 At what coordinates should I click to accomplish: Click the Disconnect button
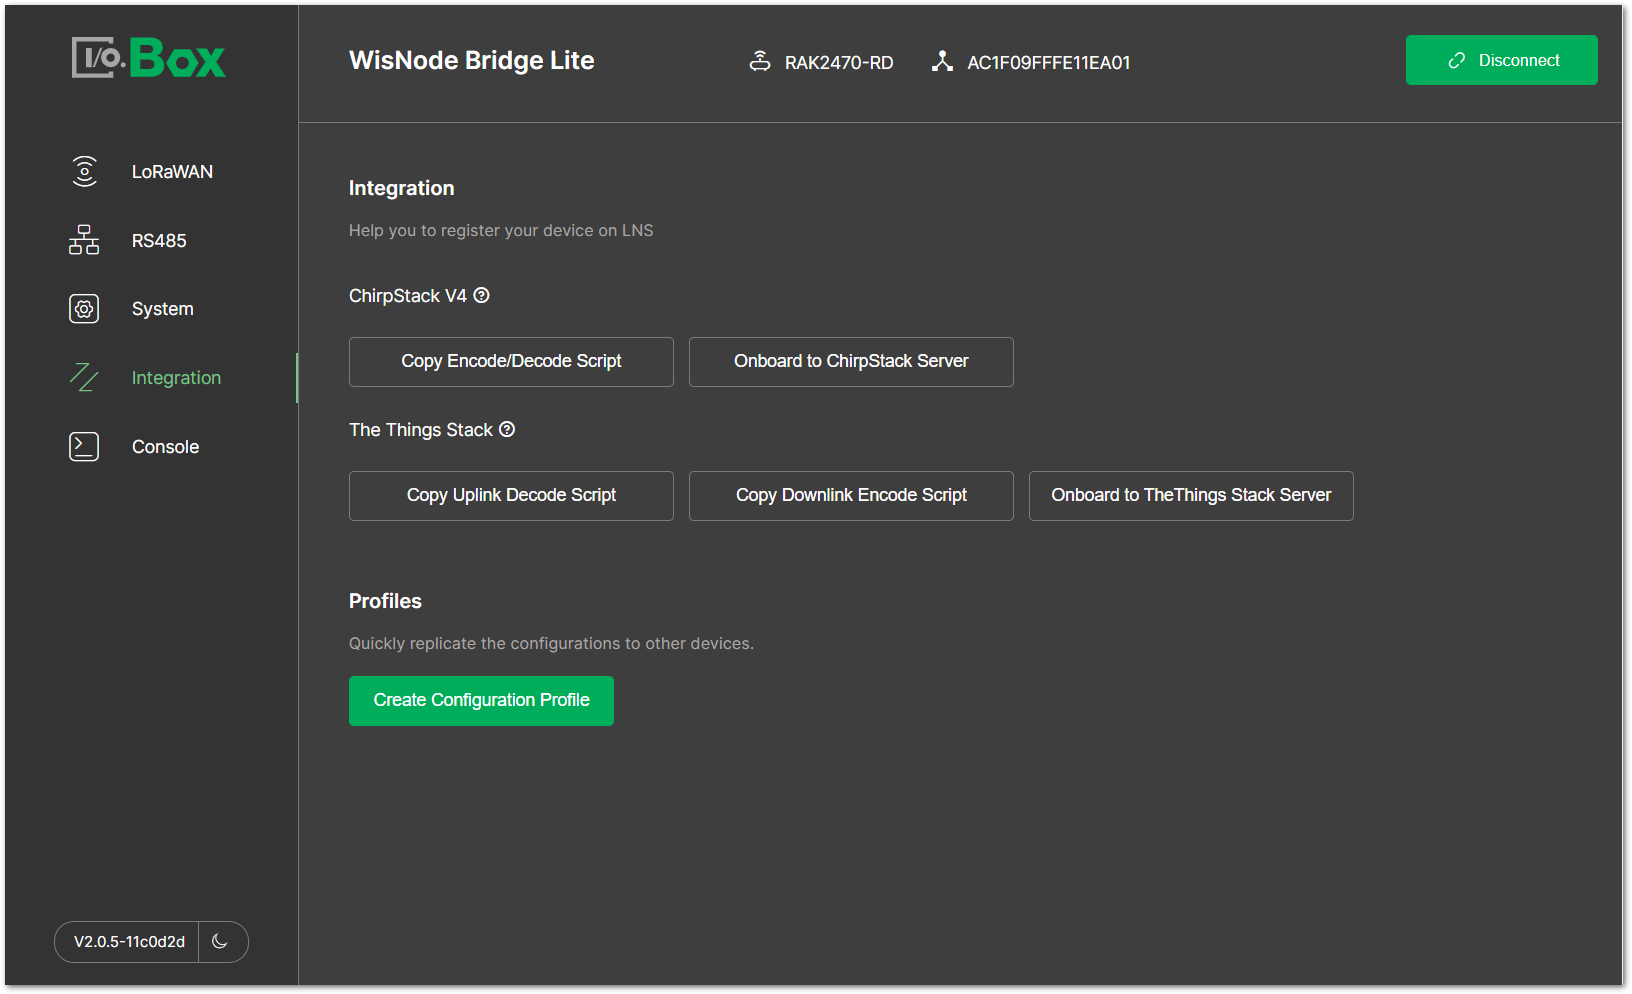tap(1501, 60)
